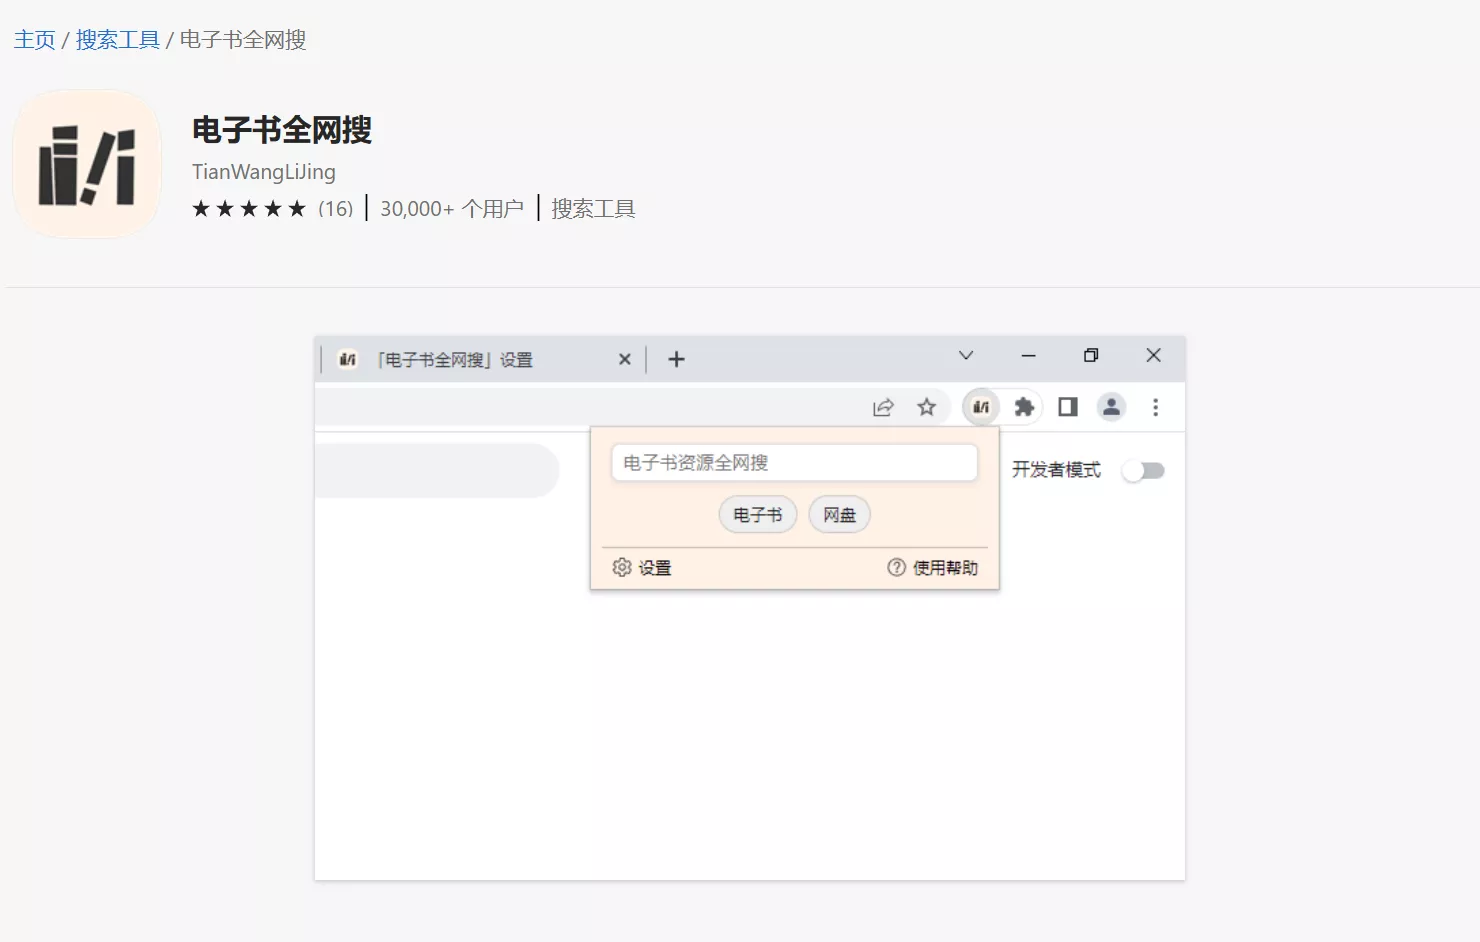Open the browser three-dot menu
This screenshot has width=1480, height=942.
pos(1156,407)
